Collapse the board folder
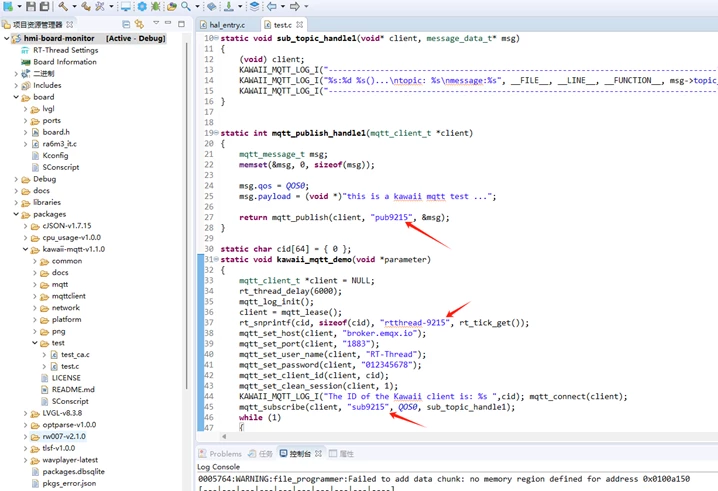This screenshot has width=718, height=491. tap(16, 97)
